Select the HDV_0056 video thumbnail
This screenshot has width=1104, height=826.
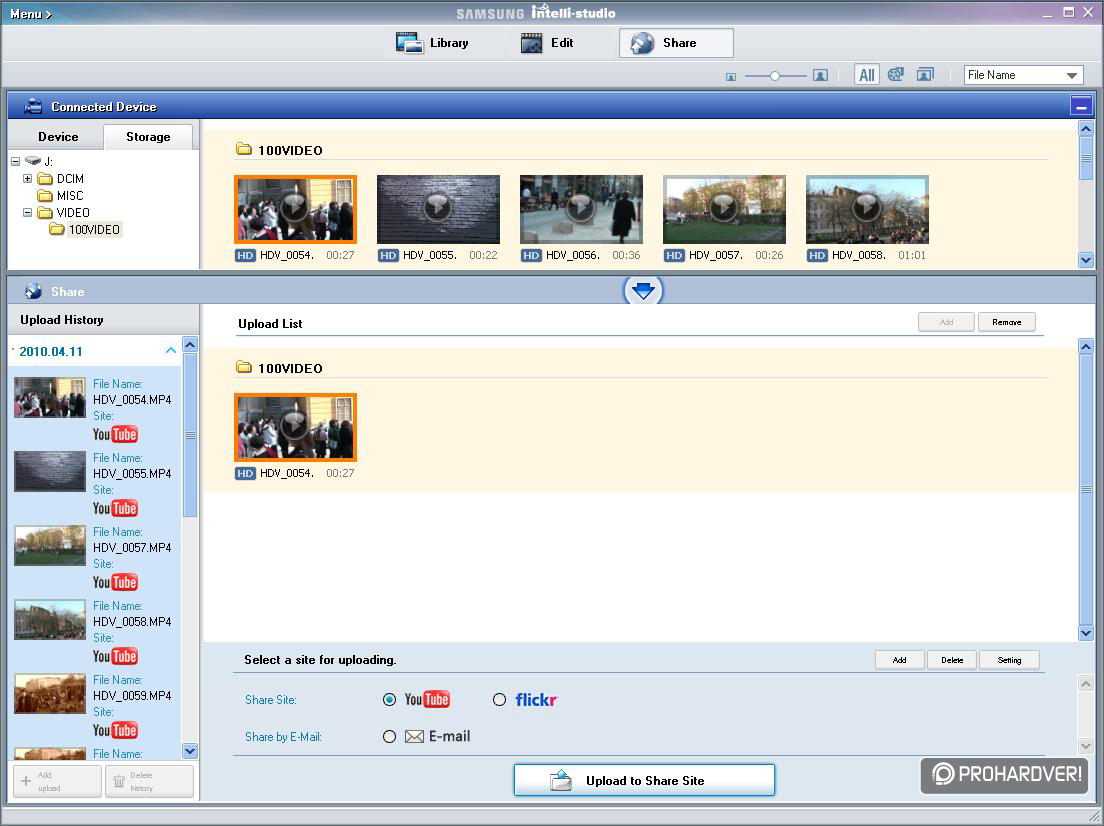[581, 209]
